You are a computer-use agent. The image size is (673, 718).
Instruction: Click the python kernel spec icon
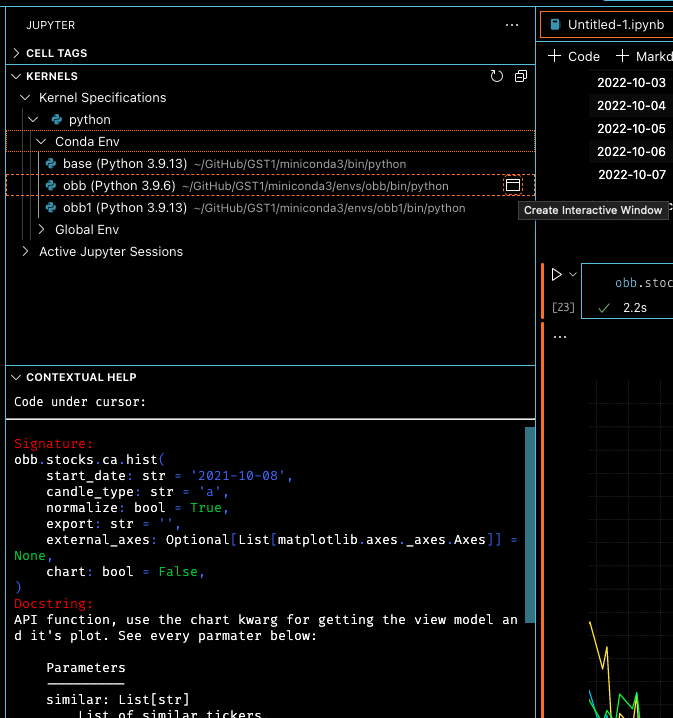(57, 120)
